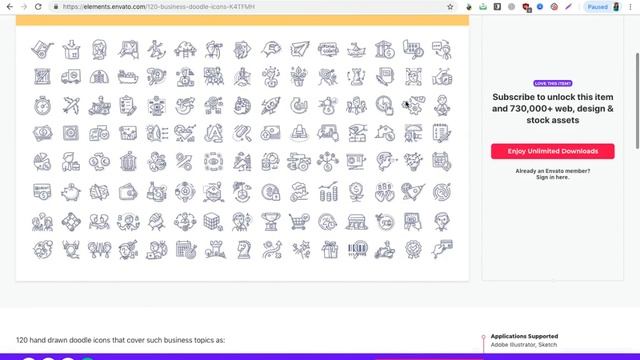Open the purple pen extension icon

pos(568,7)
